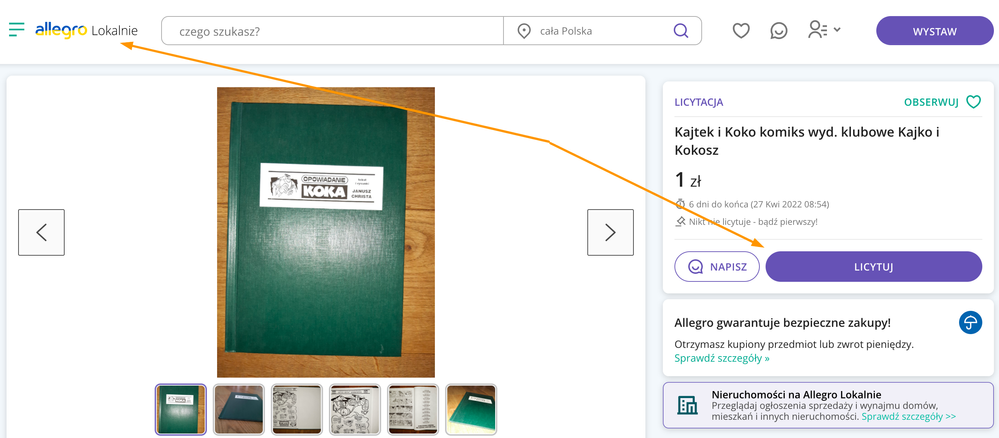The image size is (999, 438).
Task: Click the magnifier search icon
Action: [x=681, y=31]
